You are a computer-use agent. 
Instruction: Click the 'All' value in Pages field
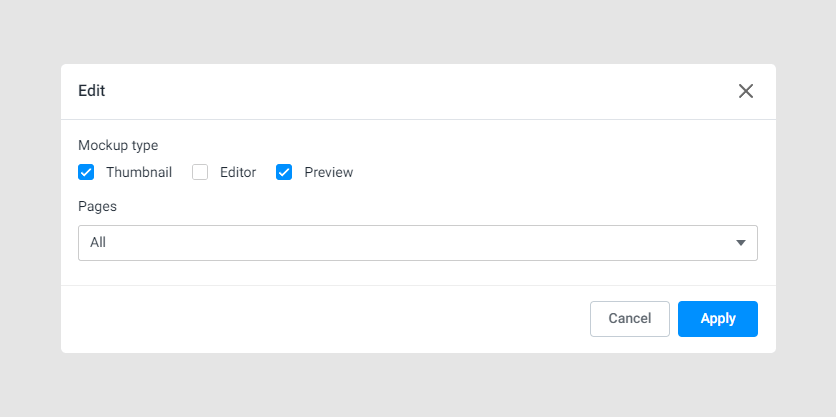pos(98,243)
